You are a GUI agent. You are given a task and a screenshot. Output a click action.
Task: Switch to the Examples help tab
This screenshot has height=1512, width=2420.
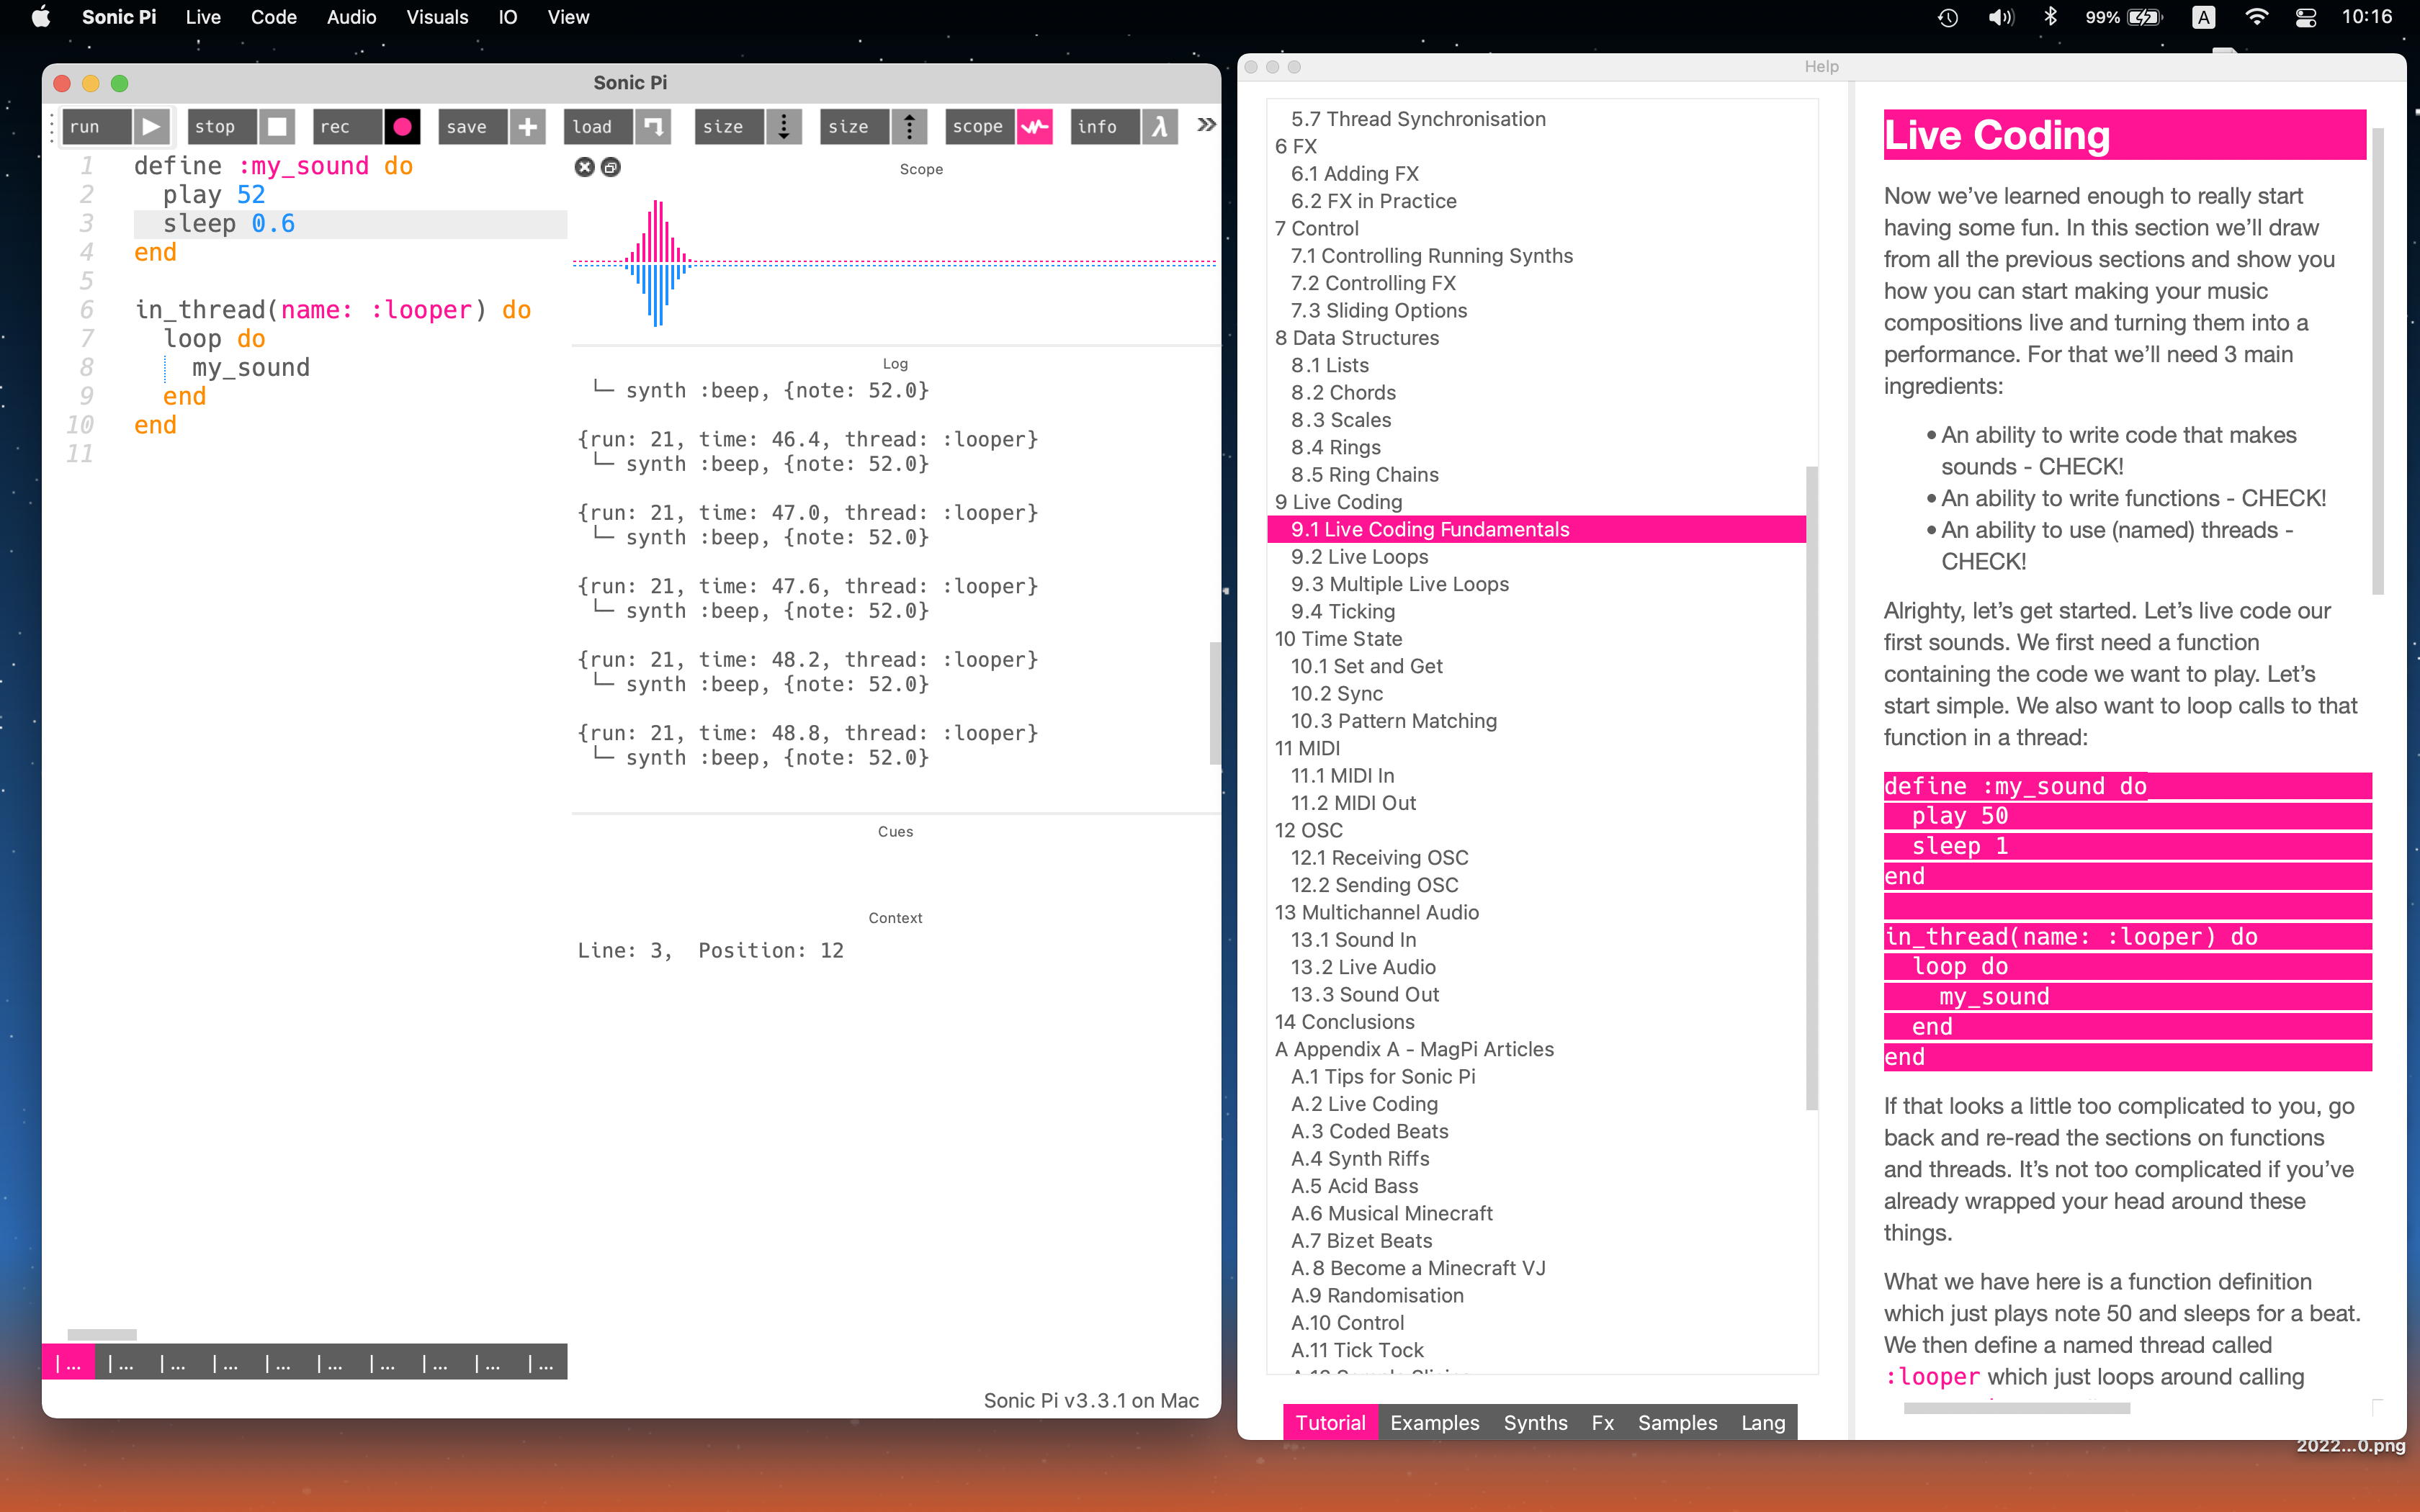coord(1434,1422)
